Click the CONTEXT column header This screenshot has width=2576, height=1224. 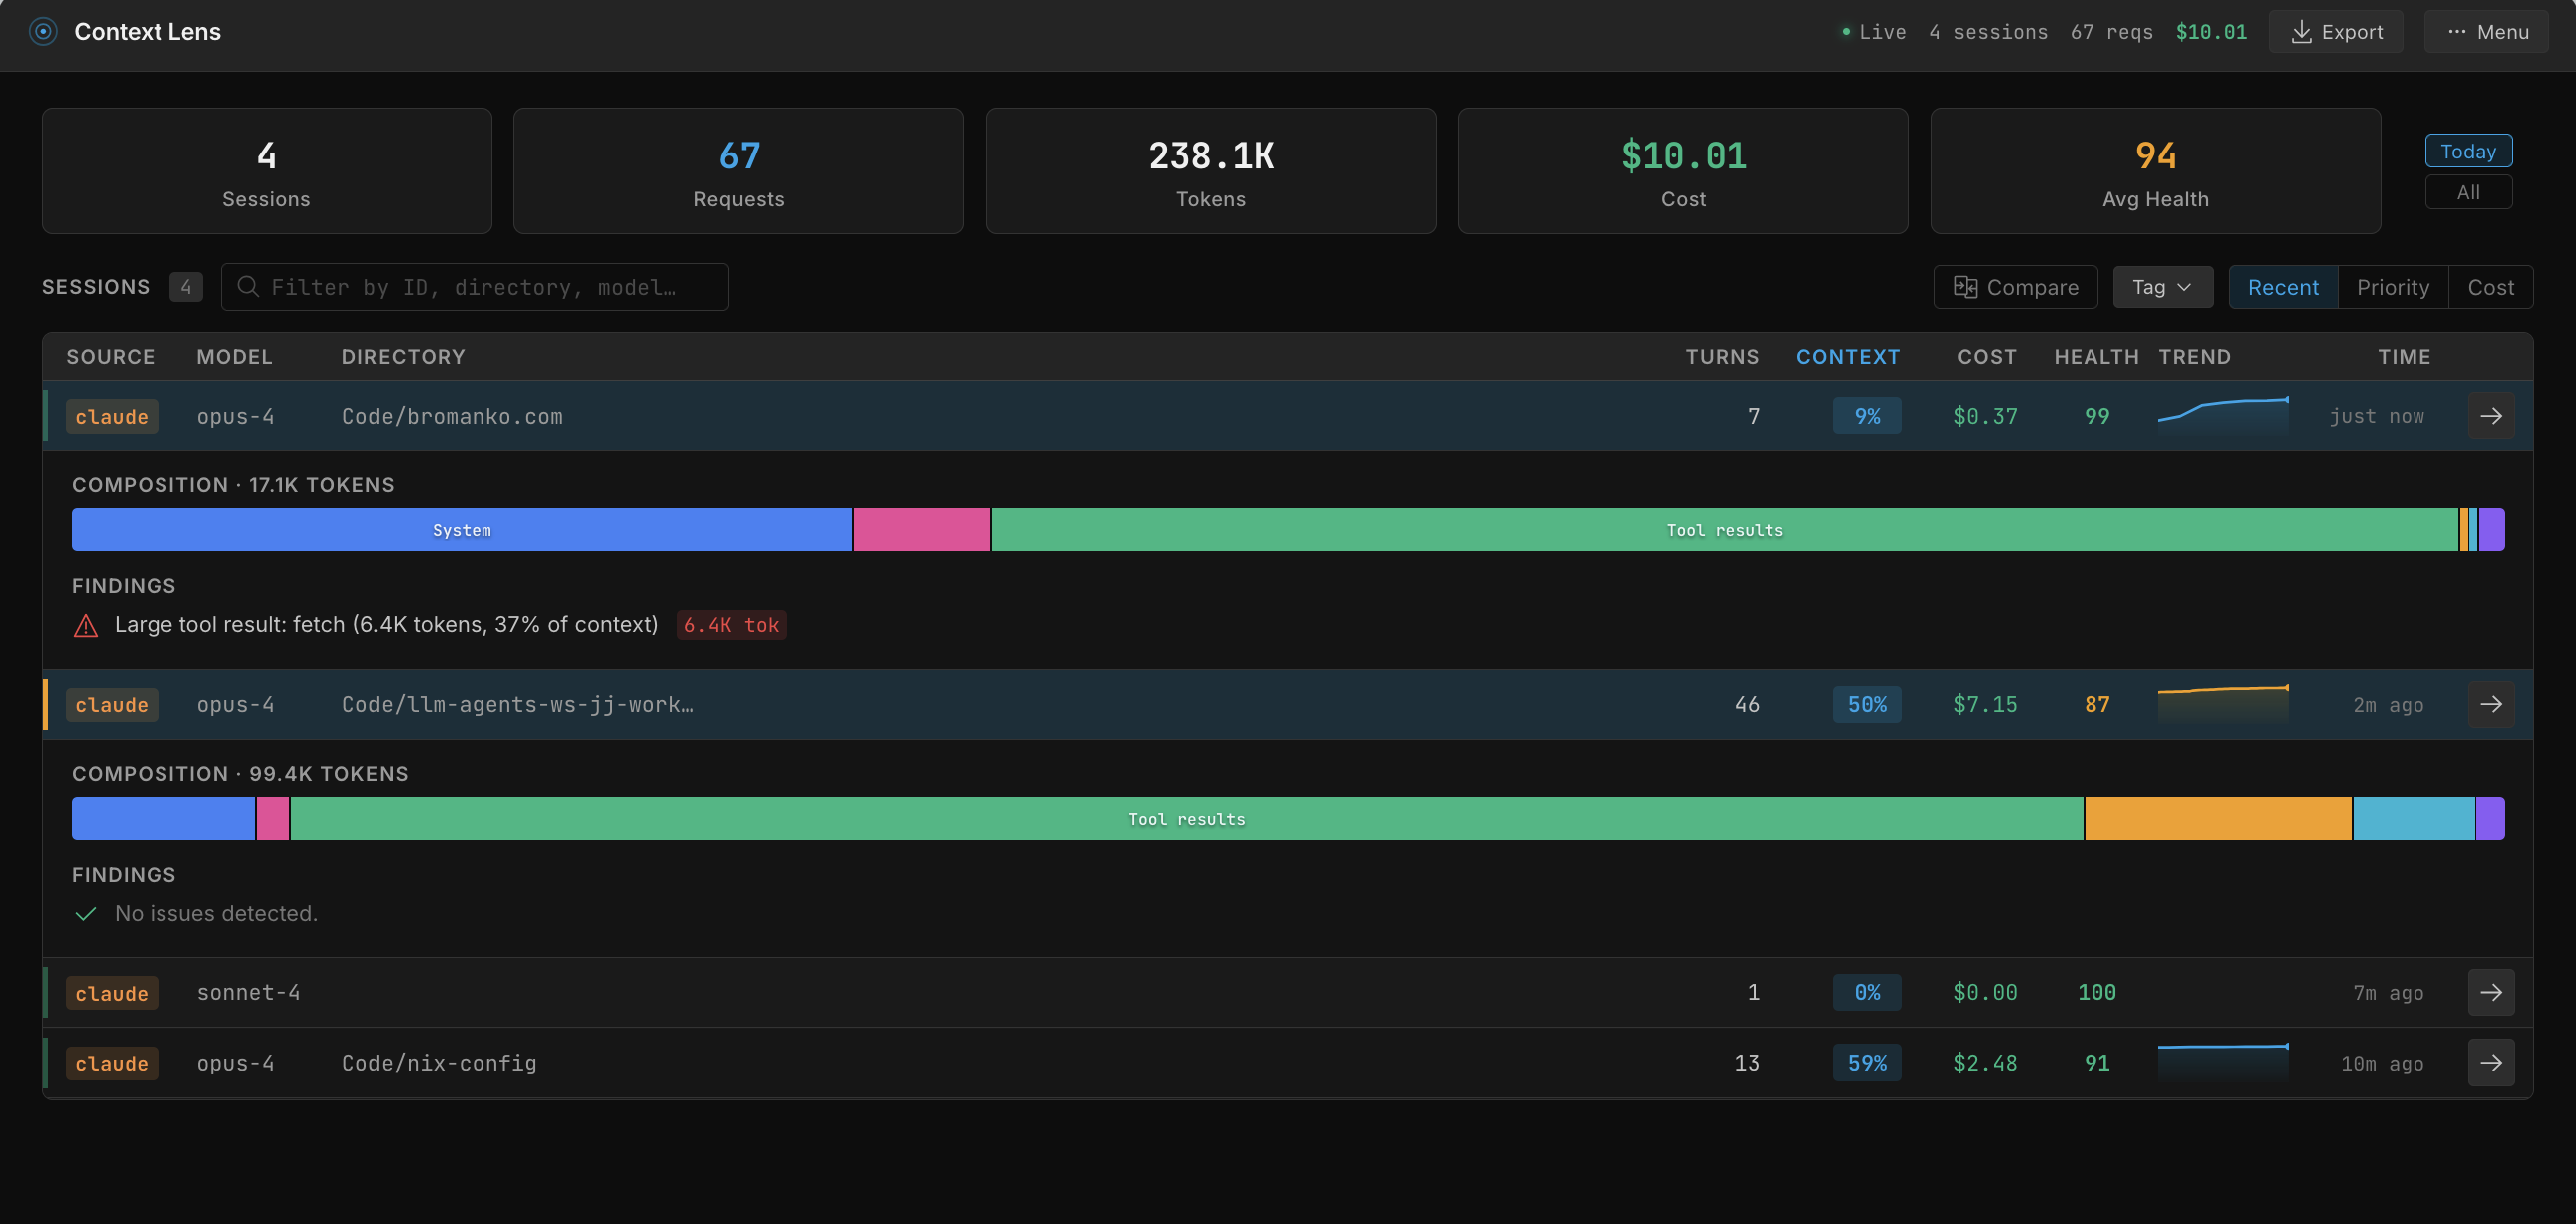pyautogui.click(x=1847, y=357)
